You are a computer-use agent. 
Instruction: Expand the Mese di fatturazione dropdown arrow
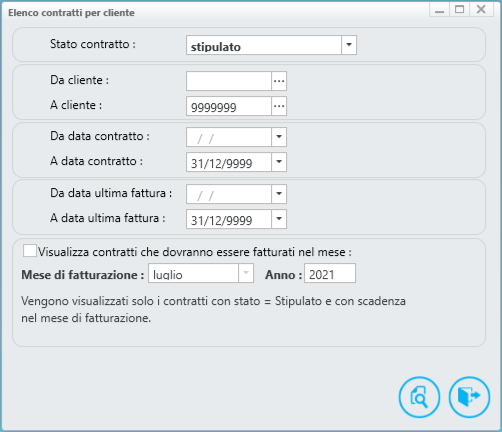pos(246,273)
